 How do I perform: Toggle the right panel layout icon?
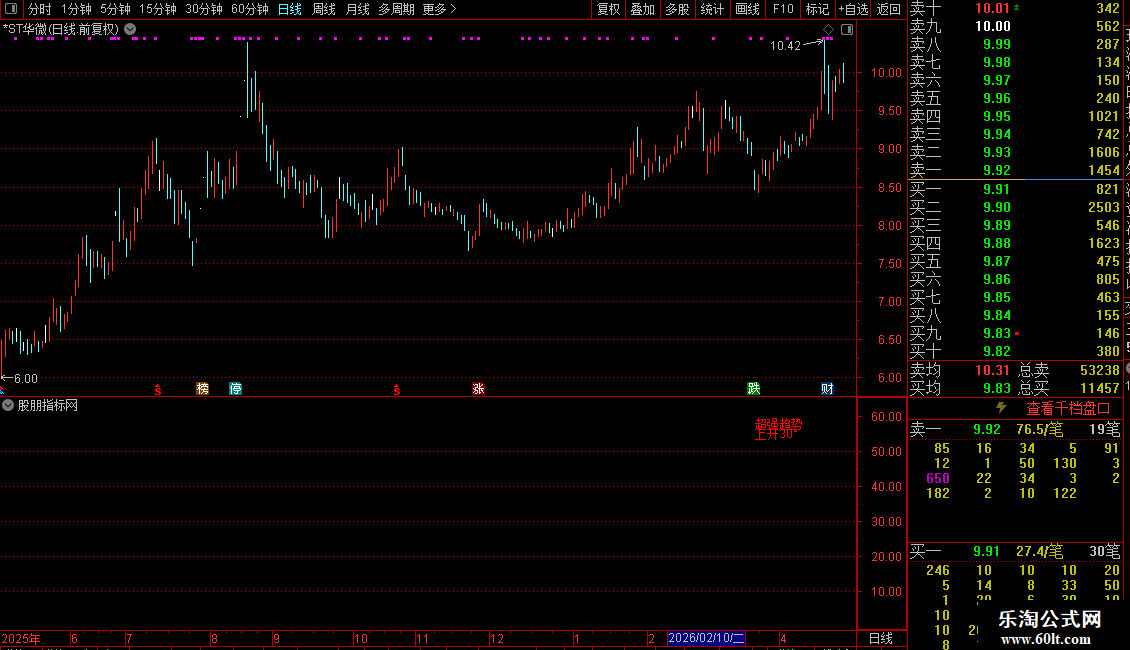click(x=847, y=30)
